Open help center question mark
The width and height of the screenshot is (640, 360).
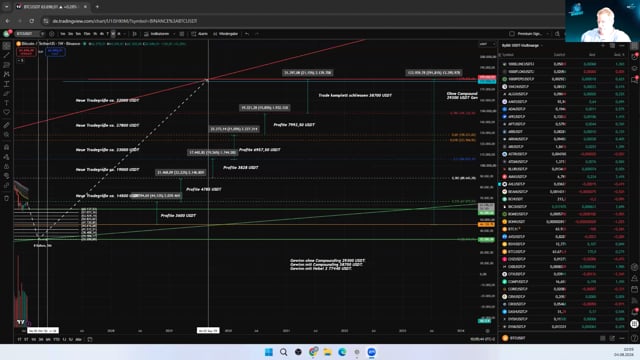(634, 338)
